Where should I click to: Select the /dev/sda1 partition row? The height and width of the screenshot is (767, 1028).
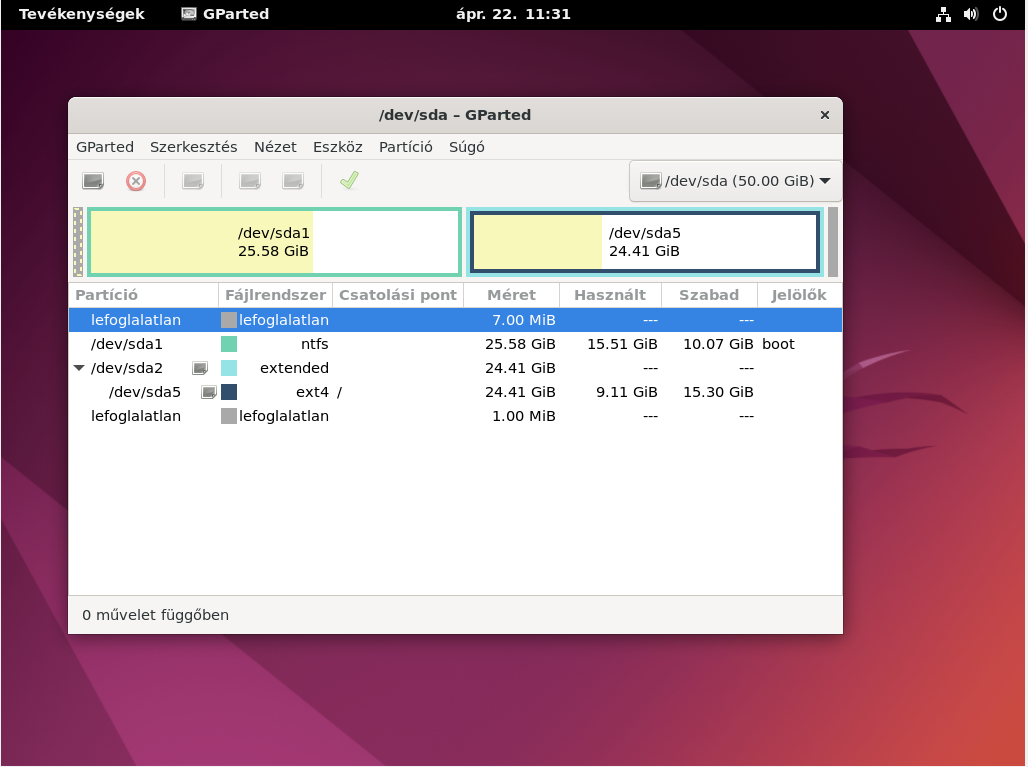click(455, 344)
